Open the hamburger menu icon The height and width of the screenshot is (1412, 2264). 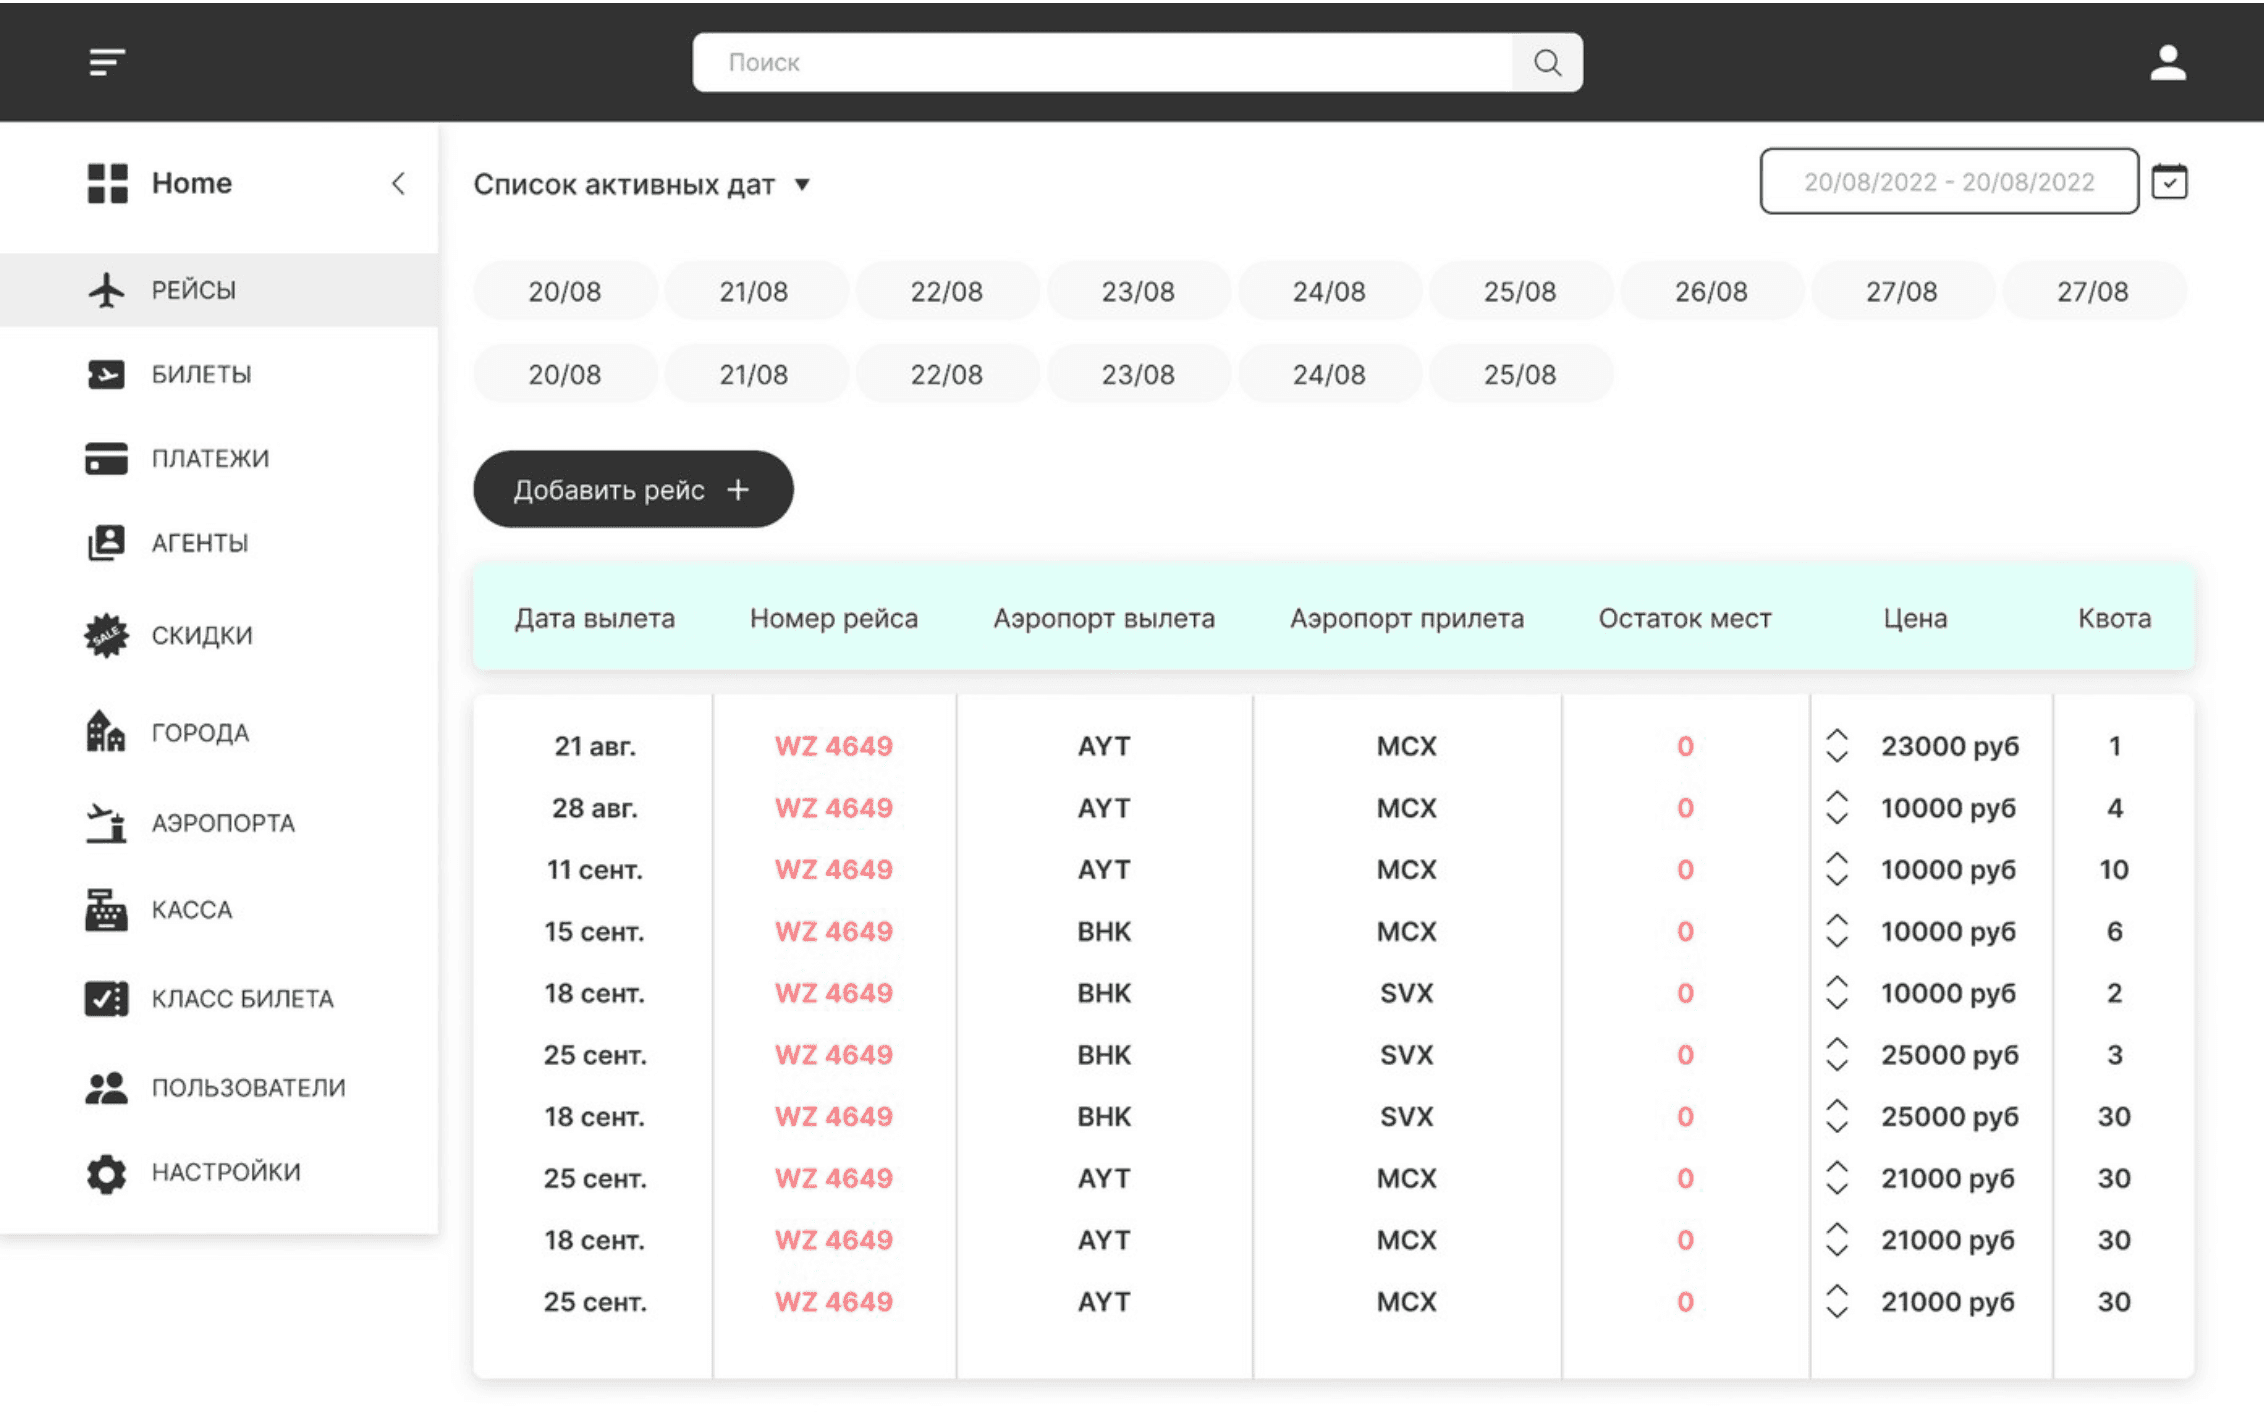point(106,62)
